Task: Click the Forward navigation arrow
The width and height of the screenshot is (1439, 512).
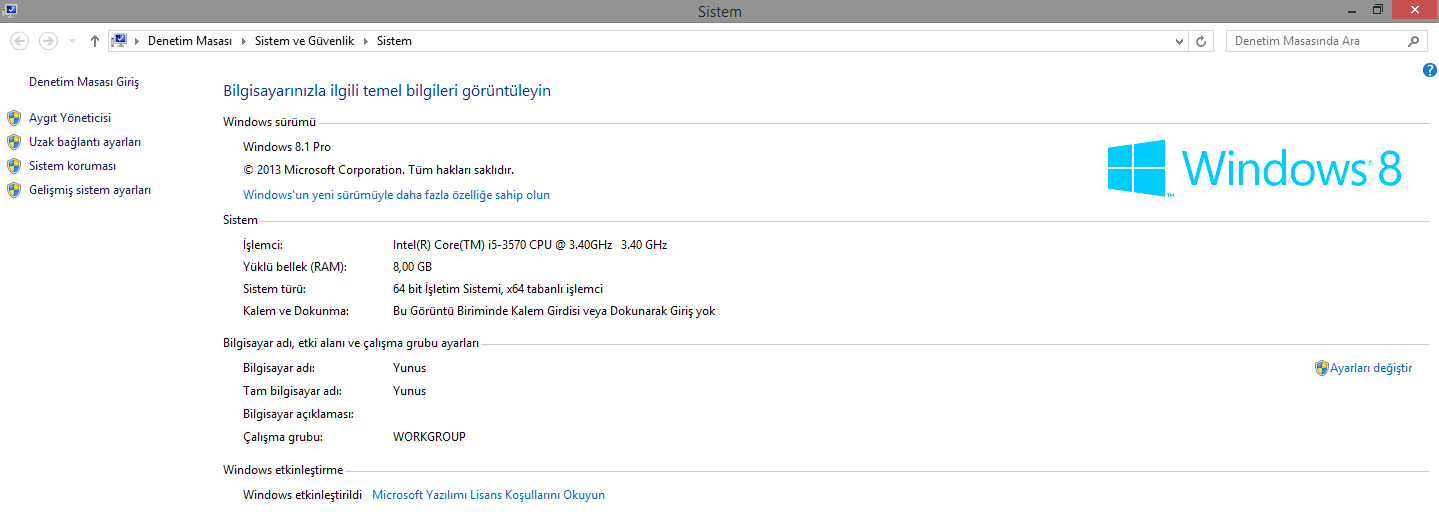Action: point(48,41)
